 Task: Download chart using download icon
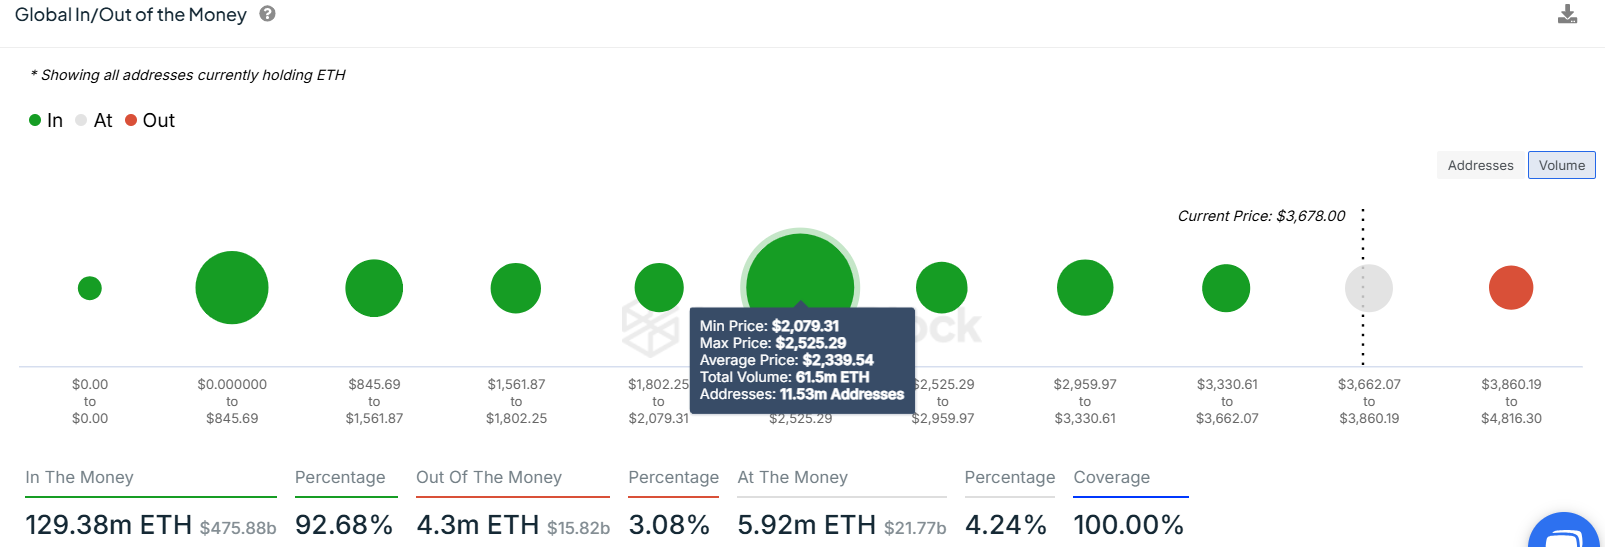tap(1567, 14)
